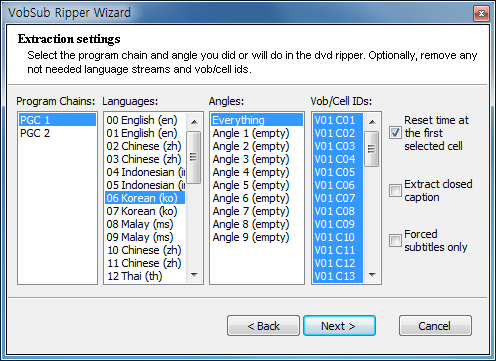
Task: Select Angle 2 (empty)
Action: click(257, 146)
